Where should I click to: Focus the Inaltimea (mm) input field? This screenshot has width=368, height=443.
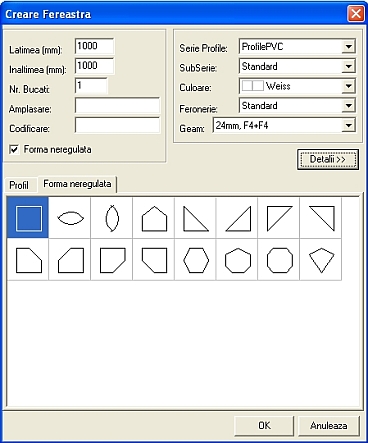[95, 66]
